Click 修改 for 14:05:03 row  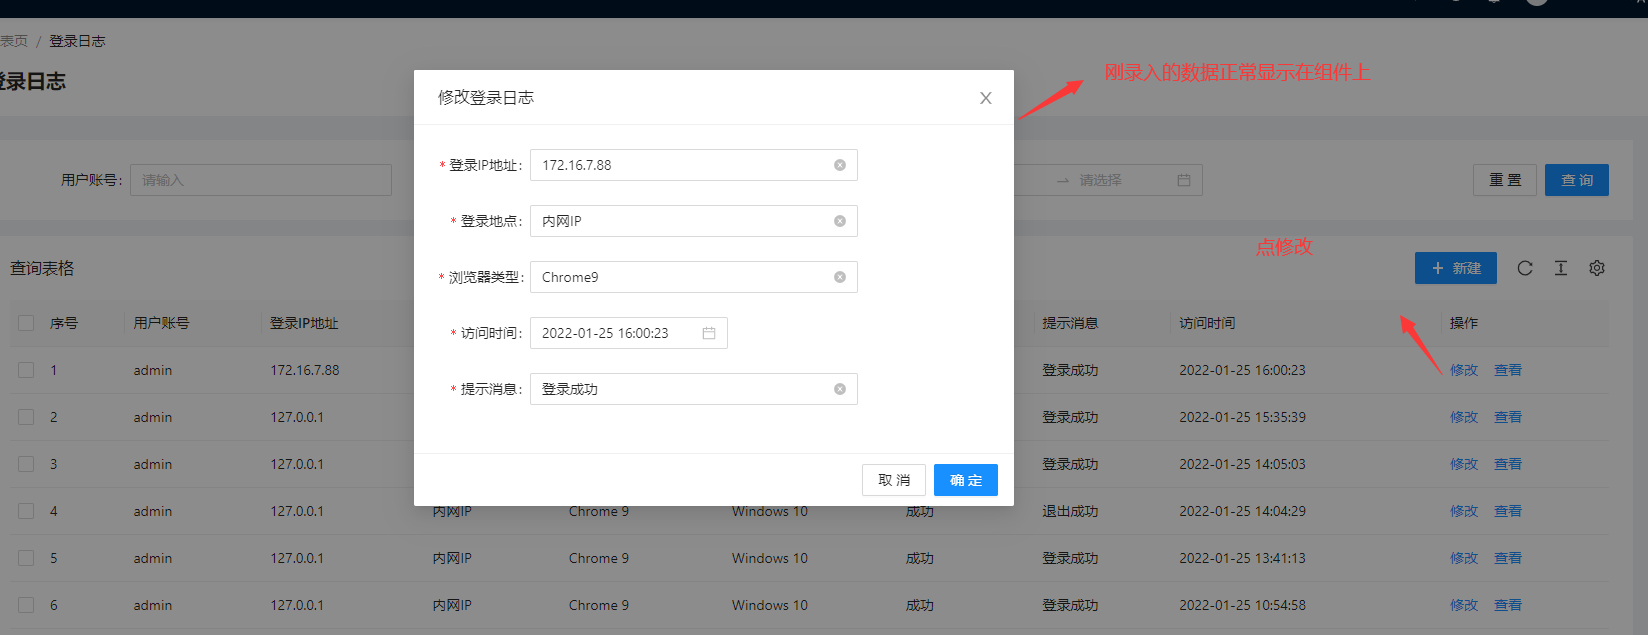[1464, 464]
